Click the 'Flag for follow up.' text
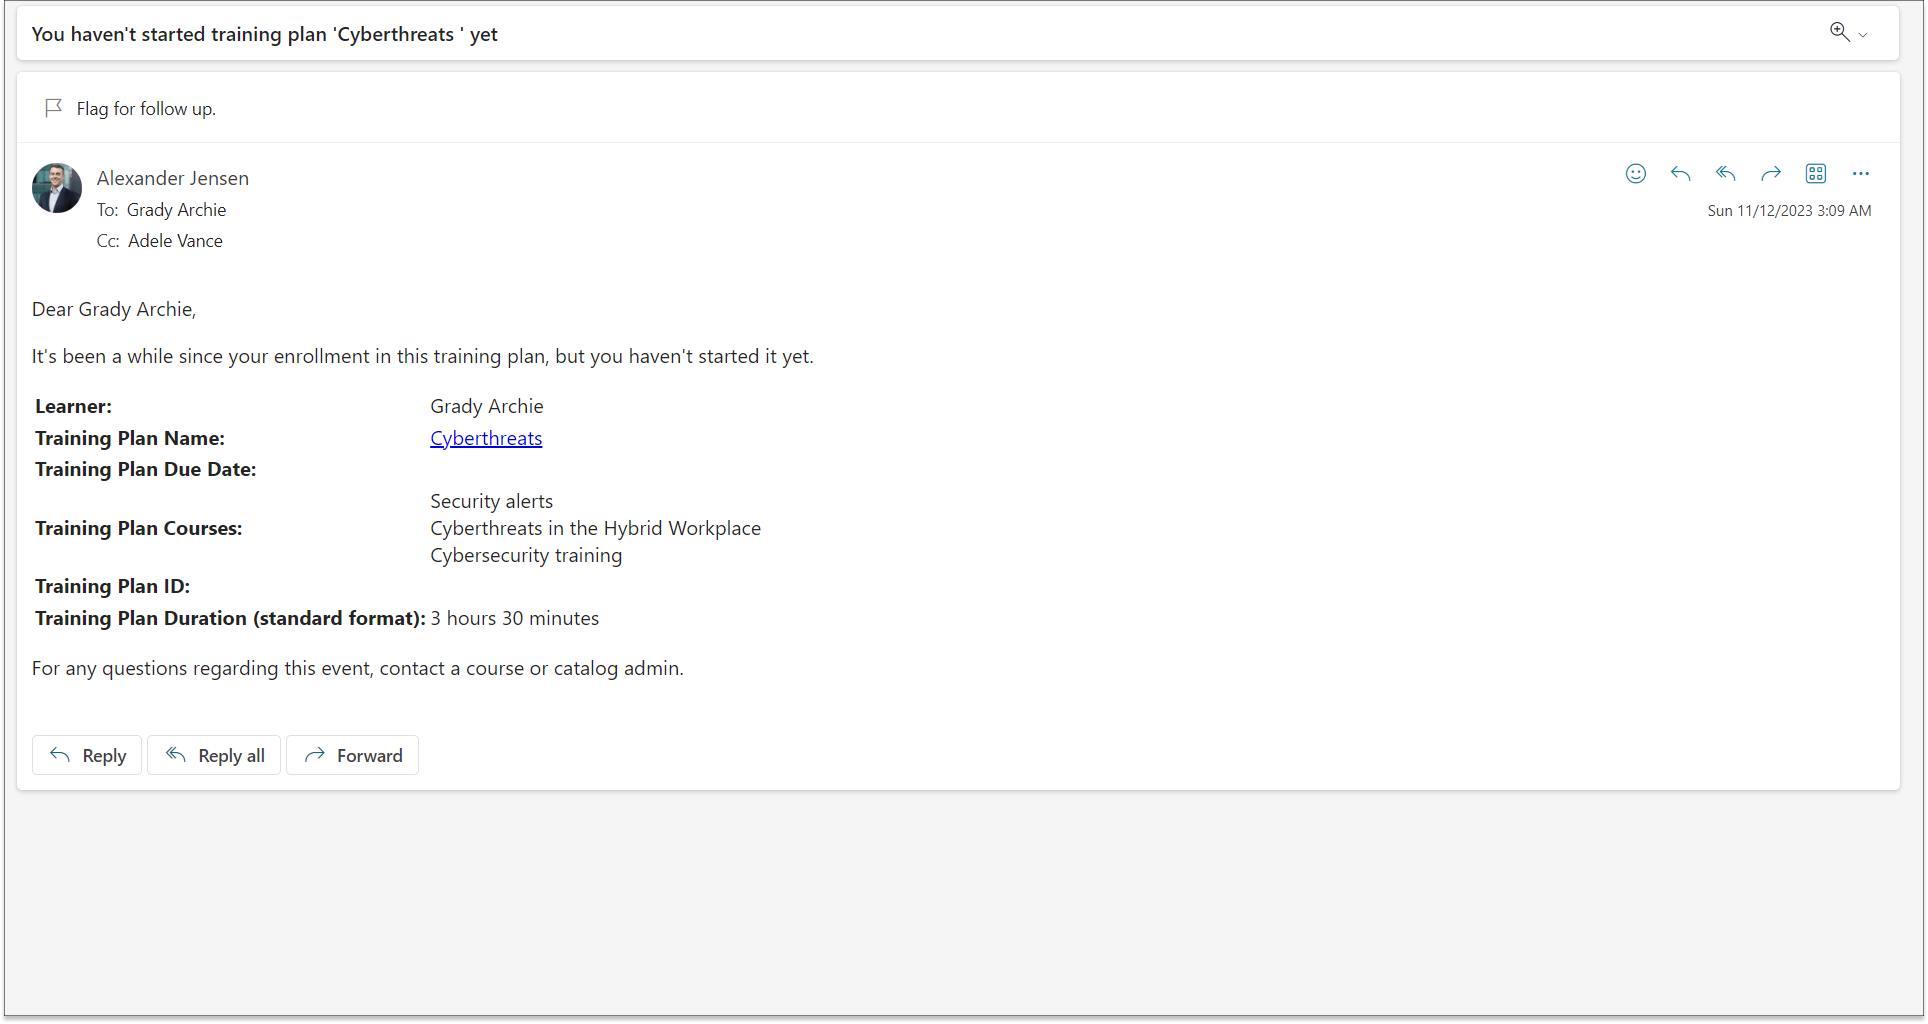The width and height of the screenshot is (1928, 1024). (x=146, y=109)
